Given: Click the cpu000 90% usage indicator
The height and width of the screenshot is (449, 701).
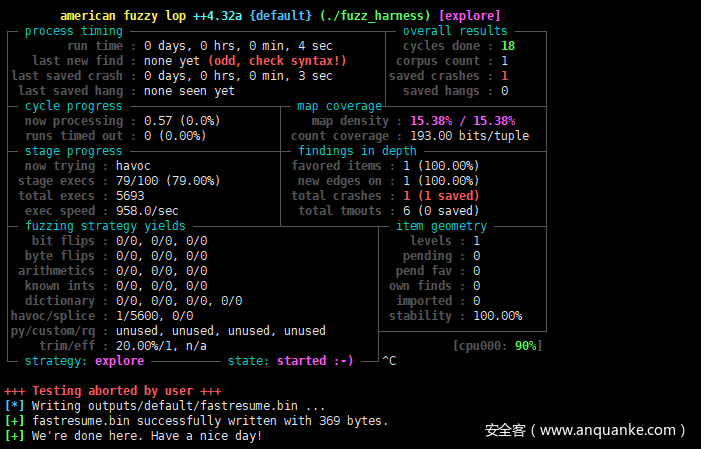Looking at the screenshot, I should (498, 346).
